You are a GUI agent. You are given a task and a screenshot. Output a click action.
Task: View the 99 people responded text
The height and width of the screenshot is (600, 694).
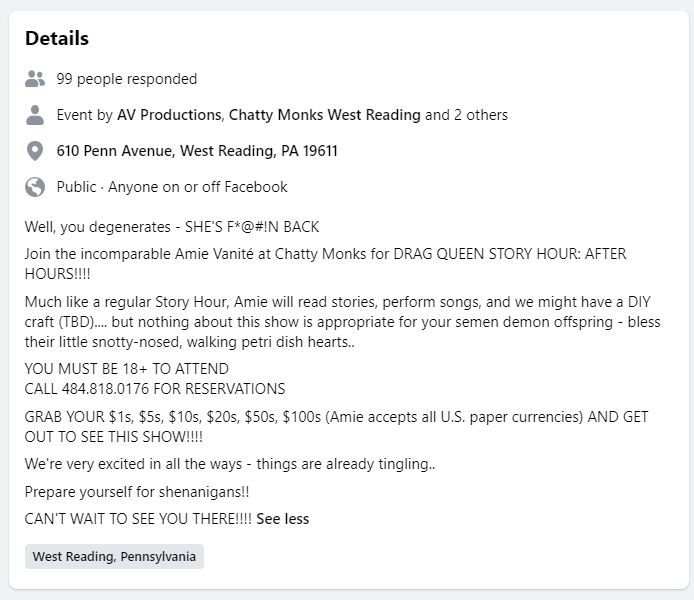point(127,79)
